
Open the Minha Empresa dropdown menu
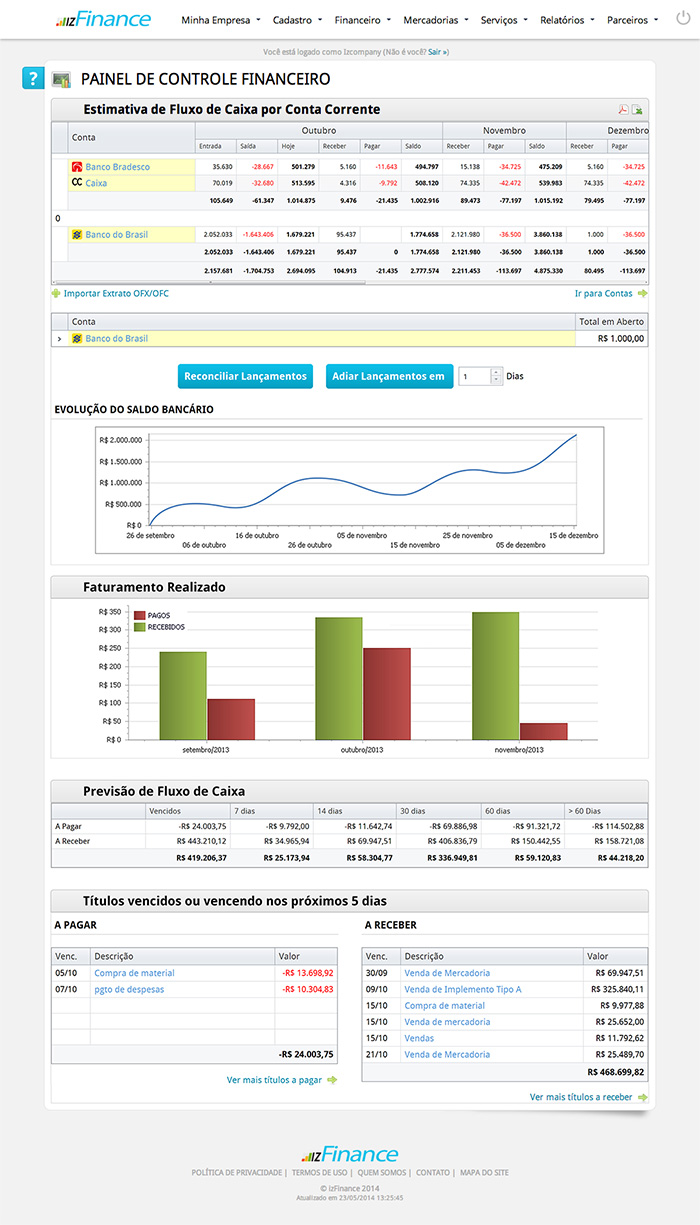click(220, 20)
